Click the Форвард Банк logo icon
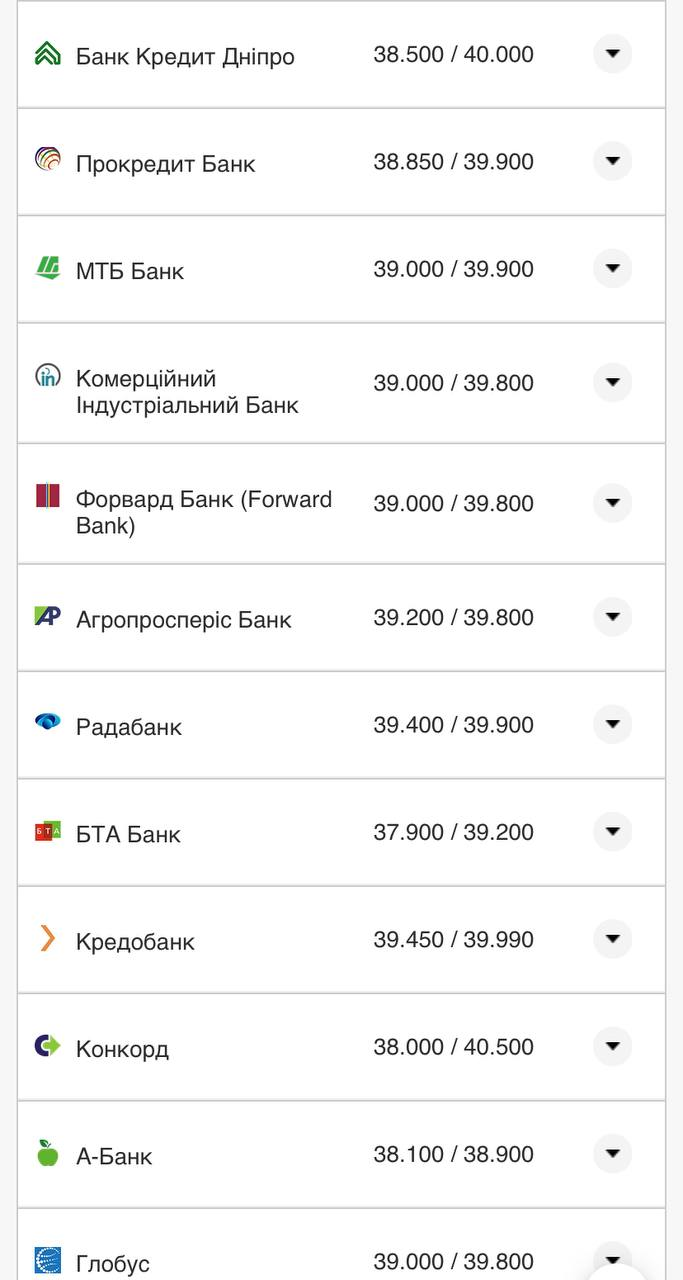The width and height of the screenshot is (683, 1280). click(47, 496)
